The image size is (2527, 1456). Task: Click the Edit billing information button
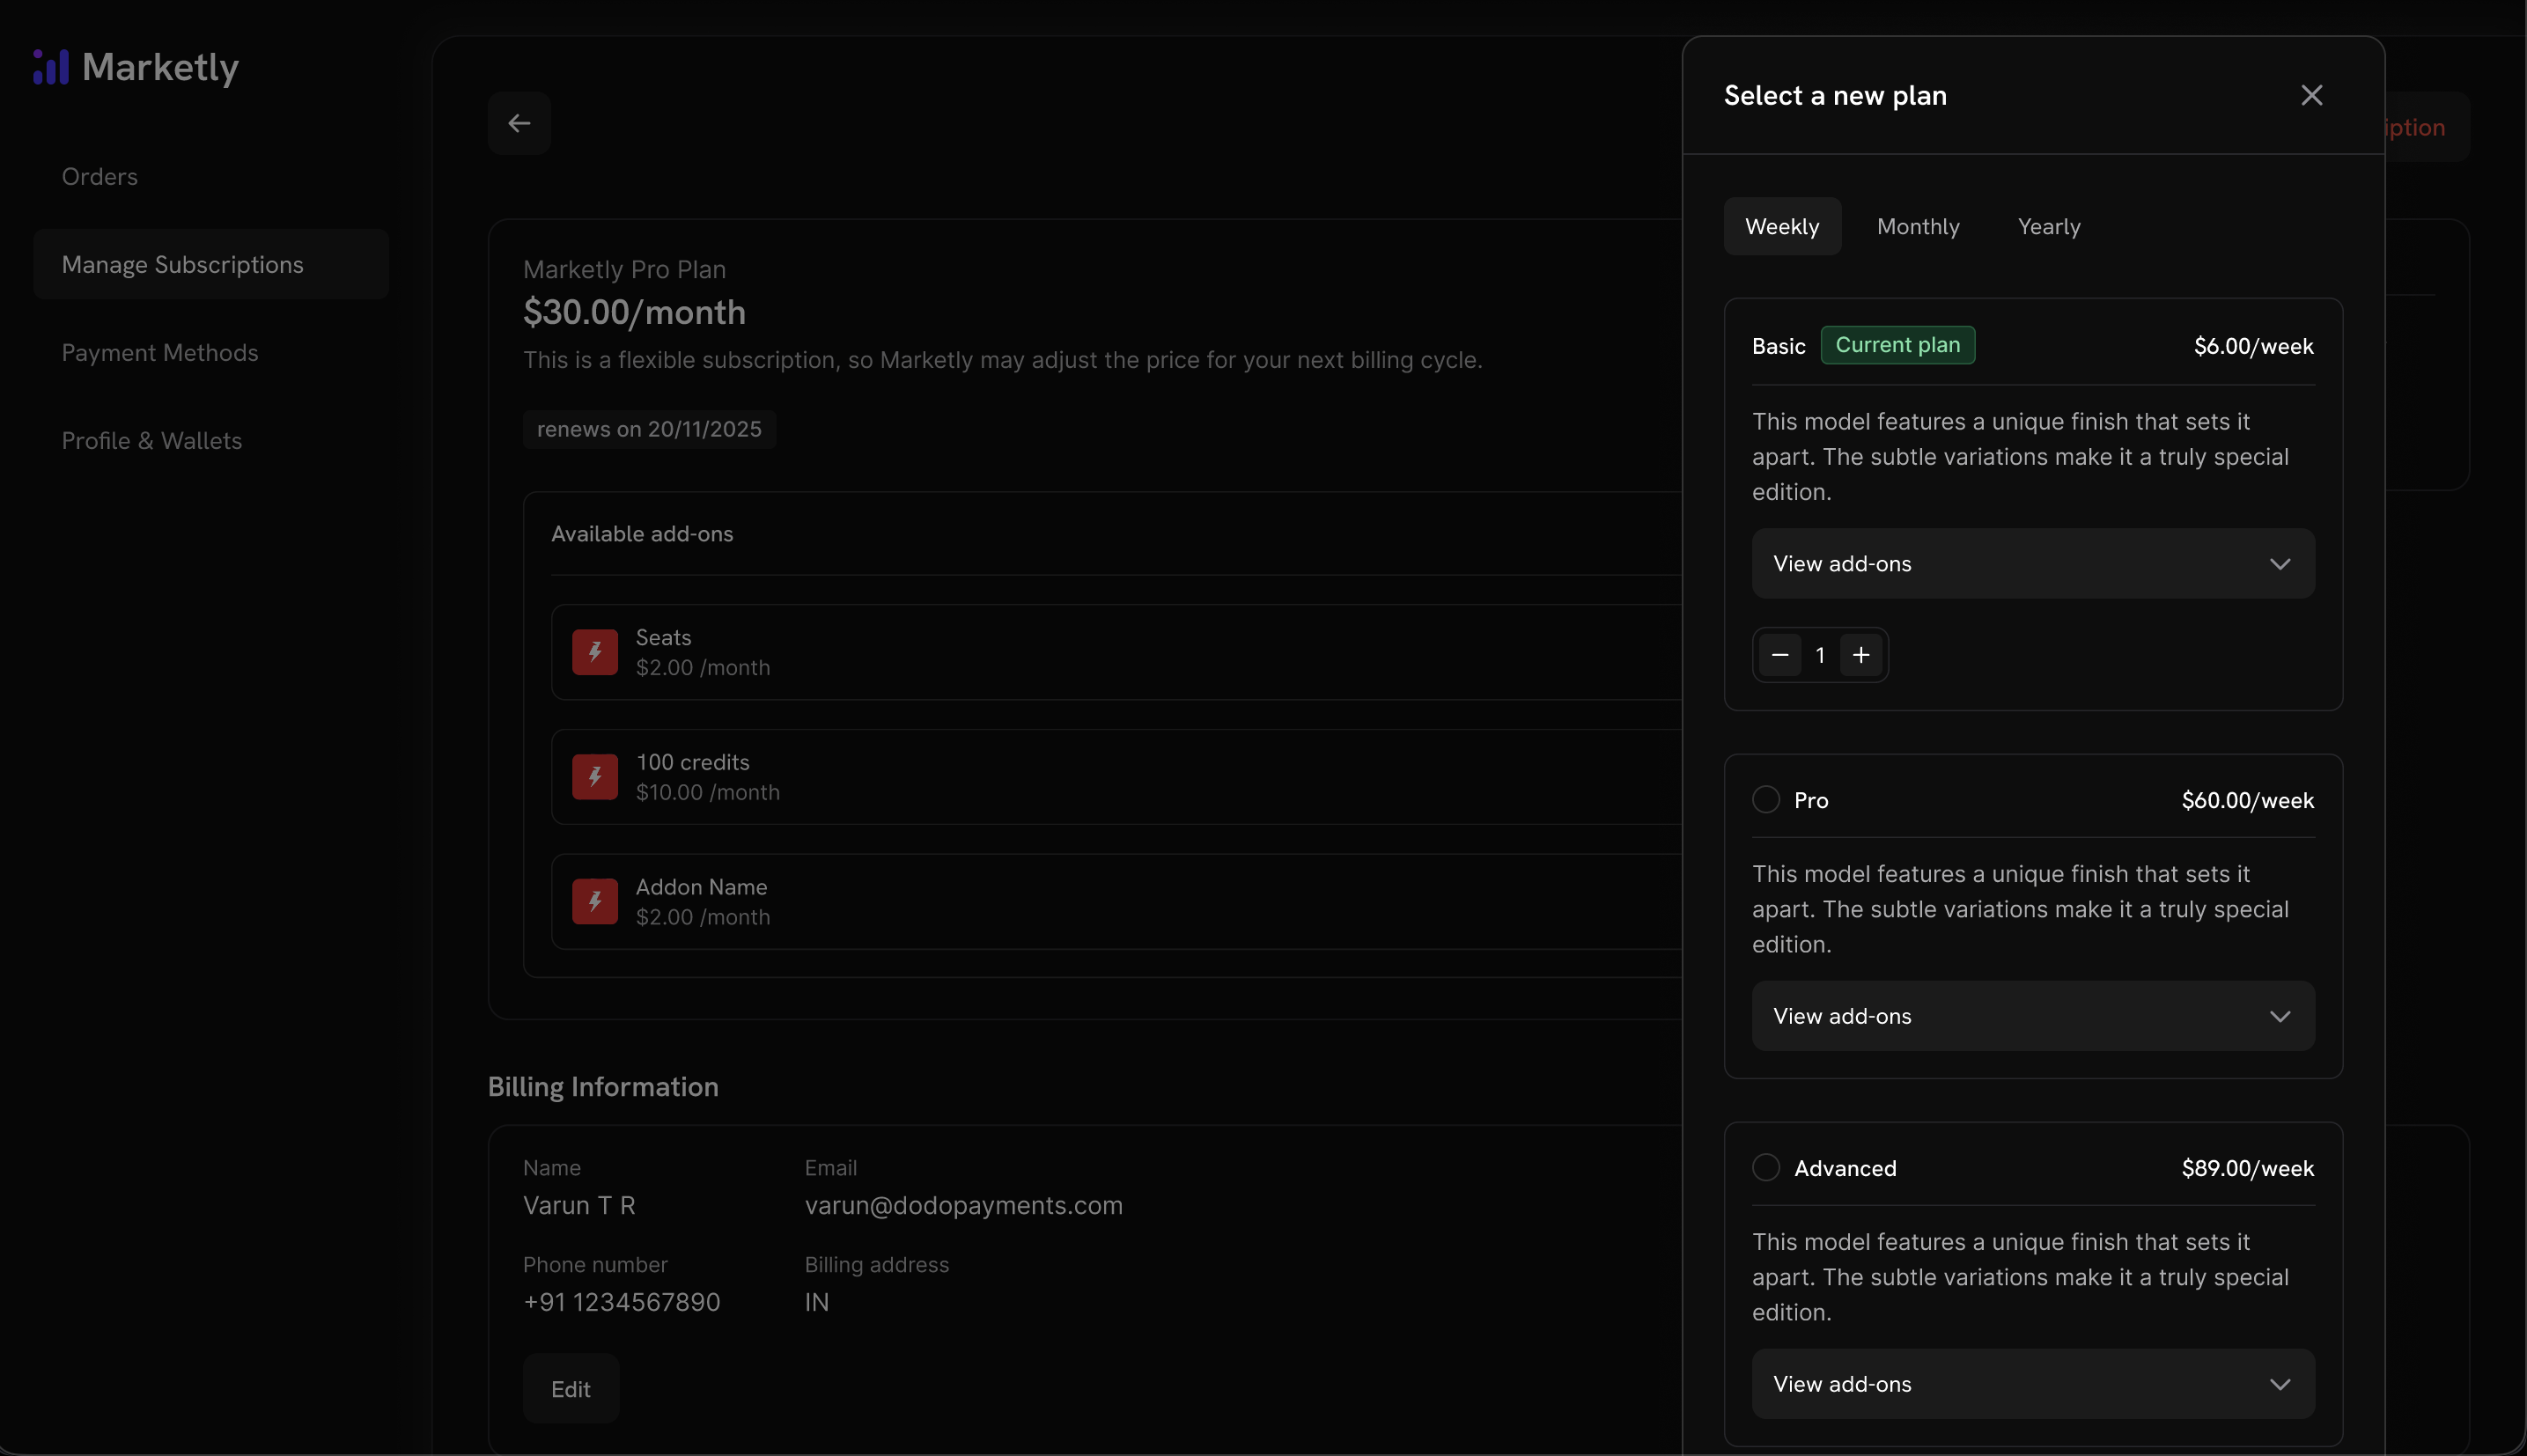click(x=570, y=1388)
